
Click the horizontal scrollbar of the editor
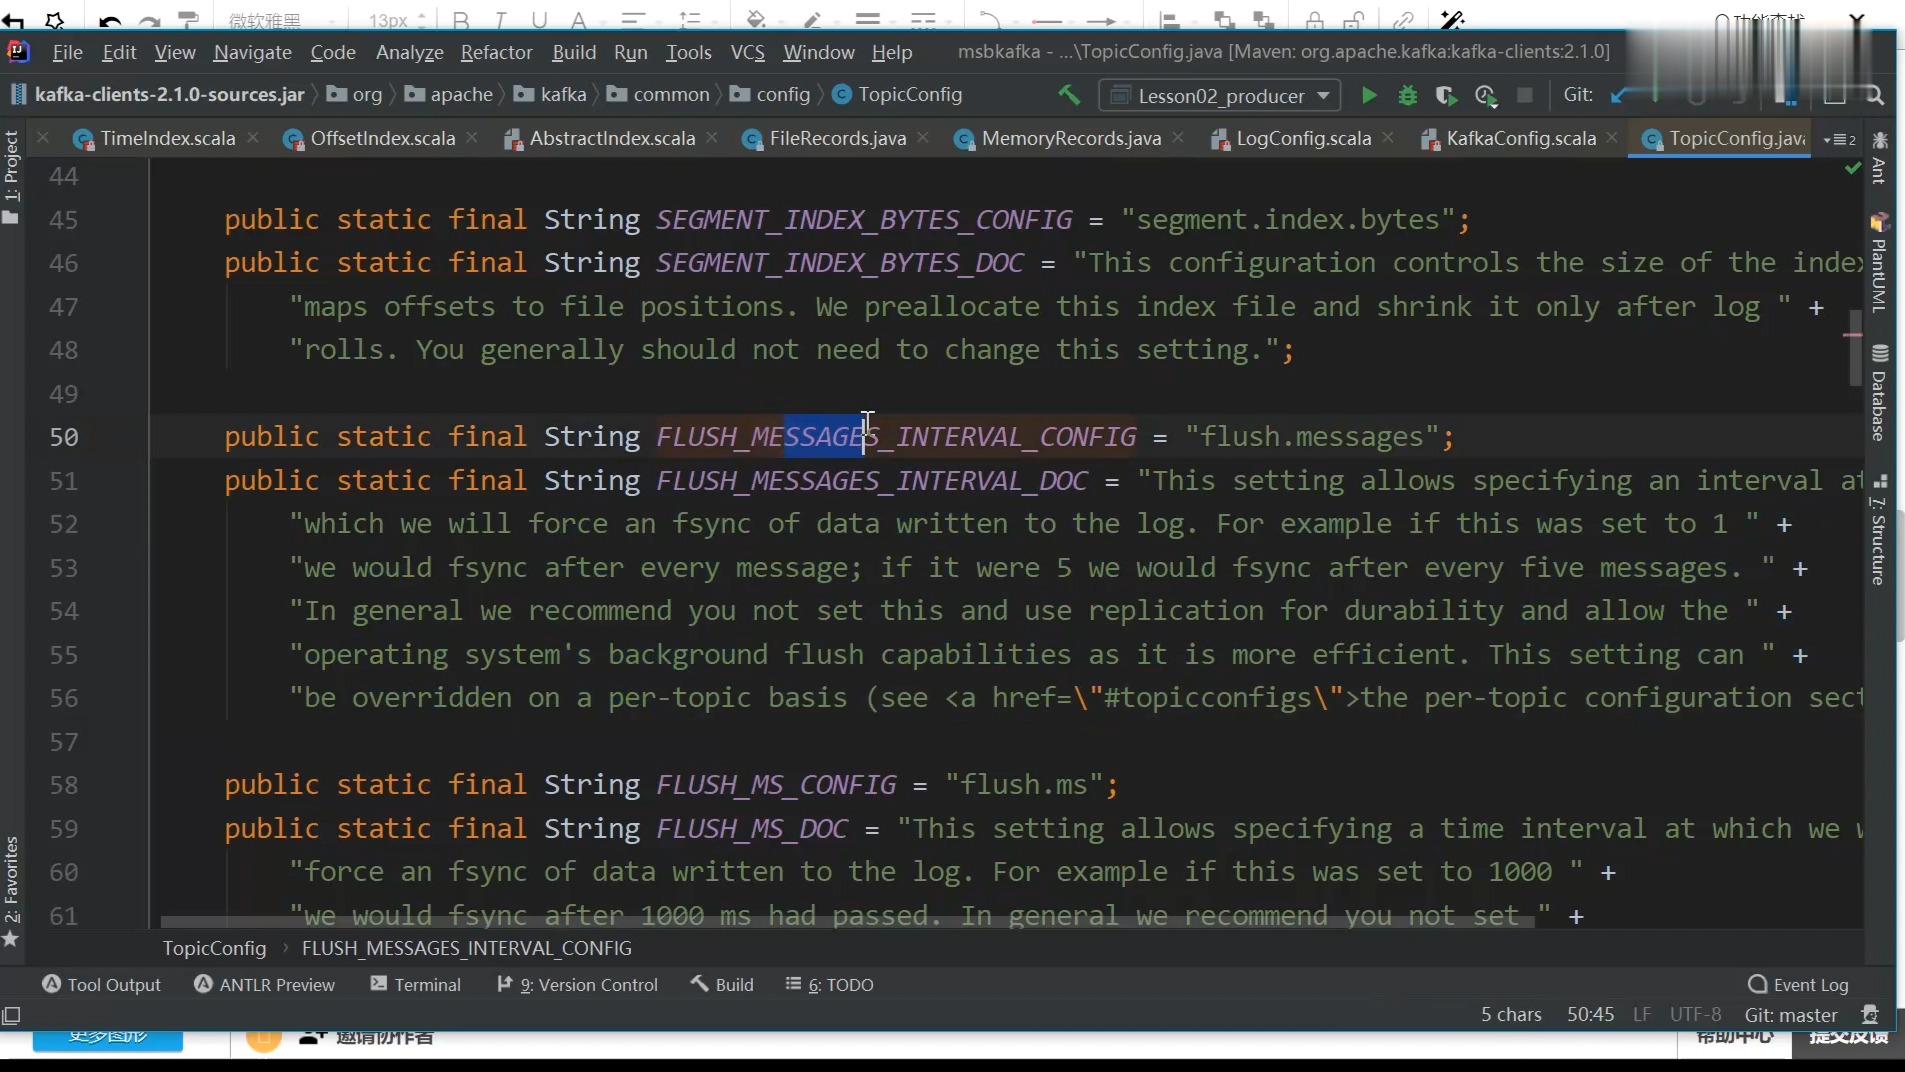[x=846, y=922]
